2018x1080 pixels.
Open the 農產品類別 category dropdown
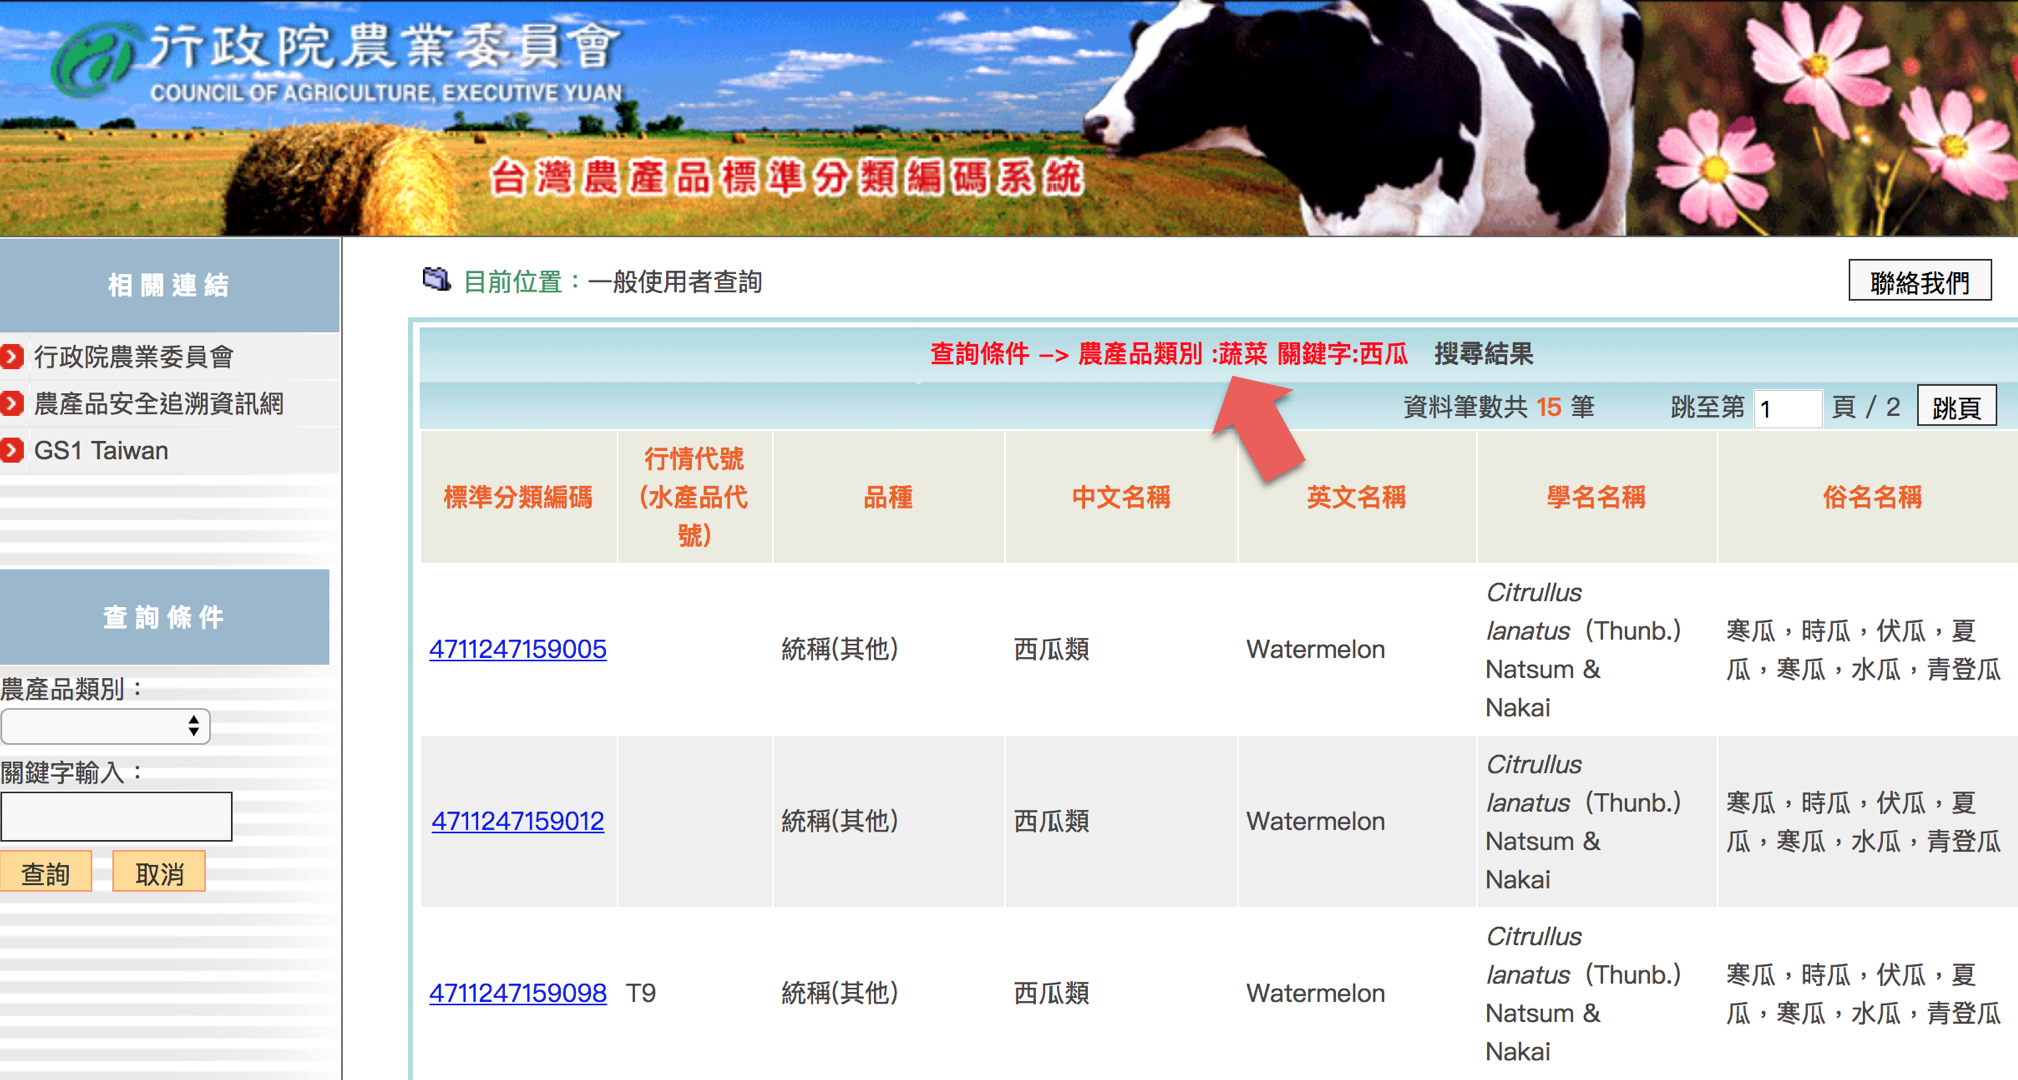[x=105, y=726]
